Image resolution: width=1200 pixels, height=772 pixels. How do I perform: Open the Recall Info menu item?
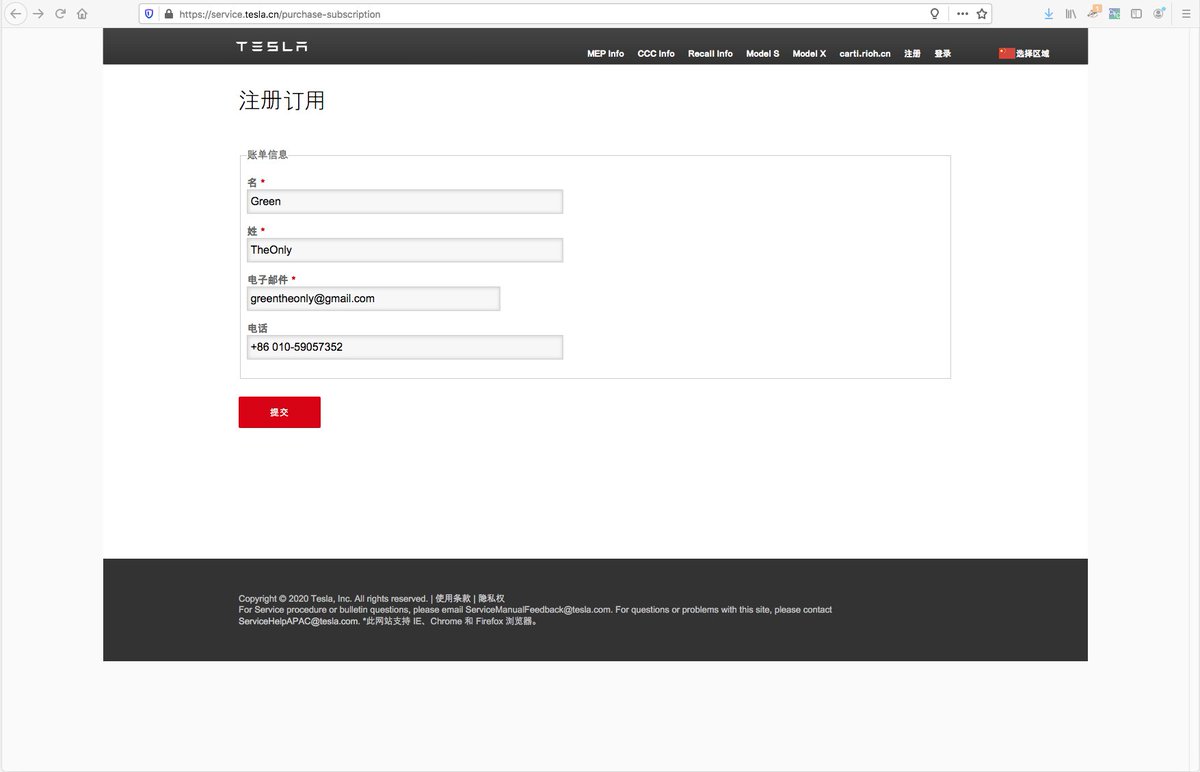click(710, 54)
